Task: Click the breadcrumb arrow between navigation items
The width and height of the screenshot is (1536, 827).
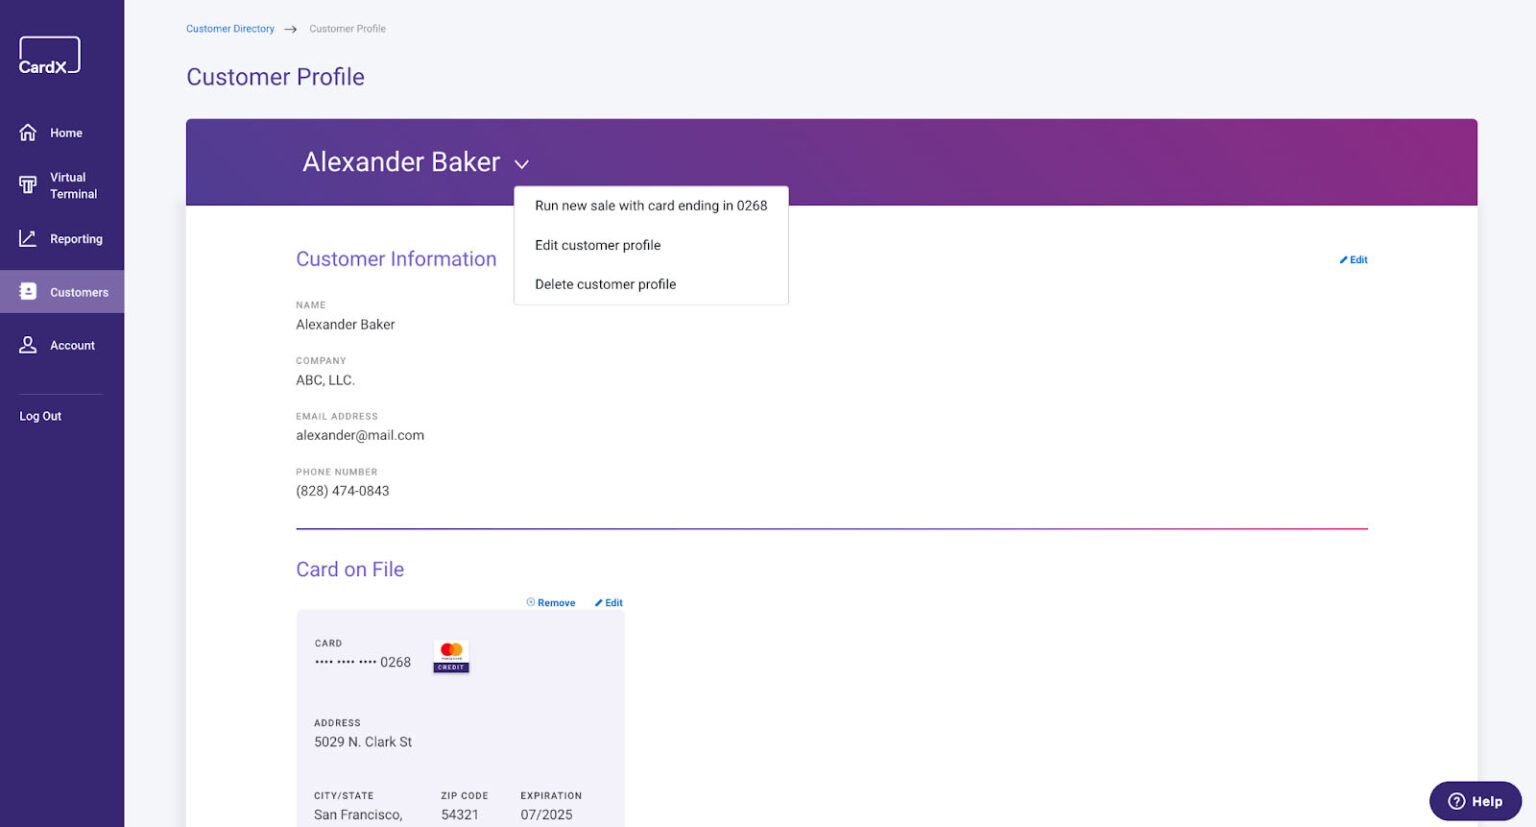Action: 290,29
